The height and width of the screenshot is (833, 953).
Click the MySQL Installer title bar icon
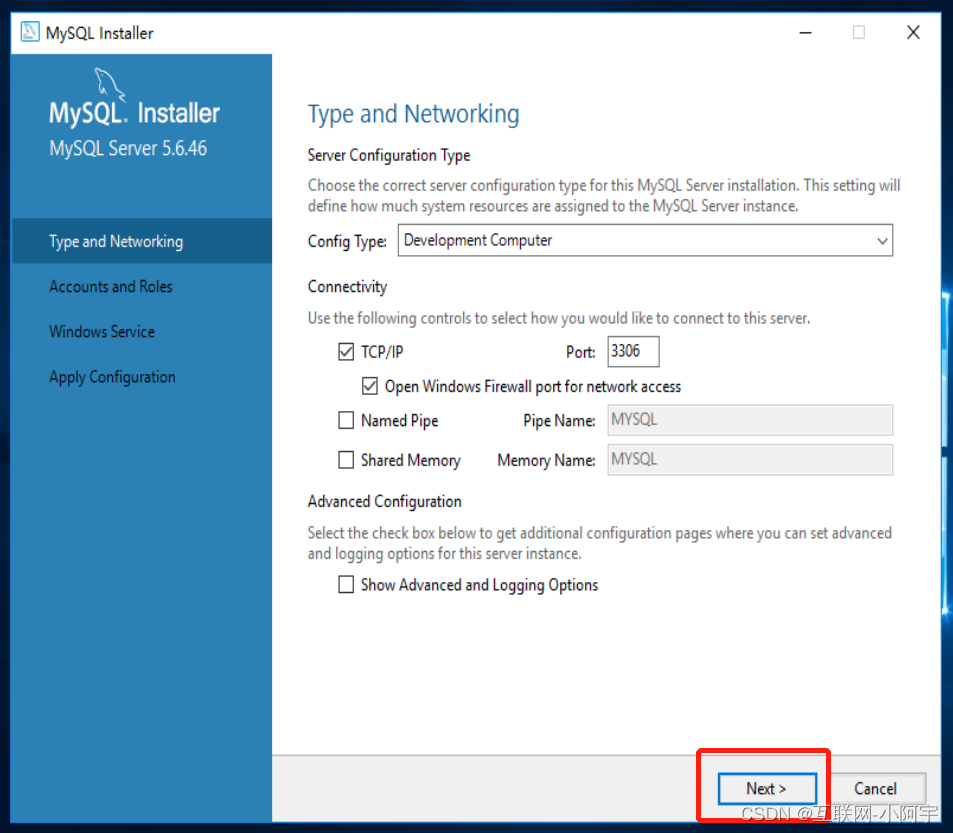[x=30, y=32]
